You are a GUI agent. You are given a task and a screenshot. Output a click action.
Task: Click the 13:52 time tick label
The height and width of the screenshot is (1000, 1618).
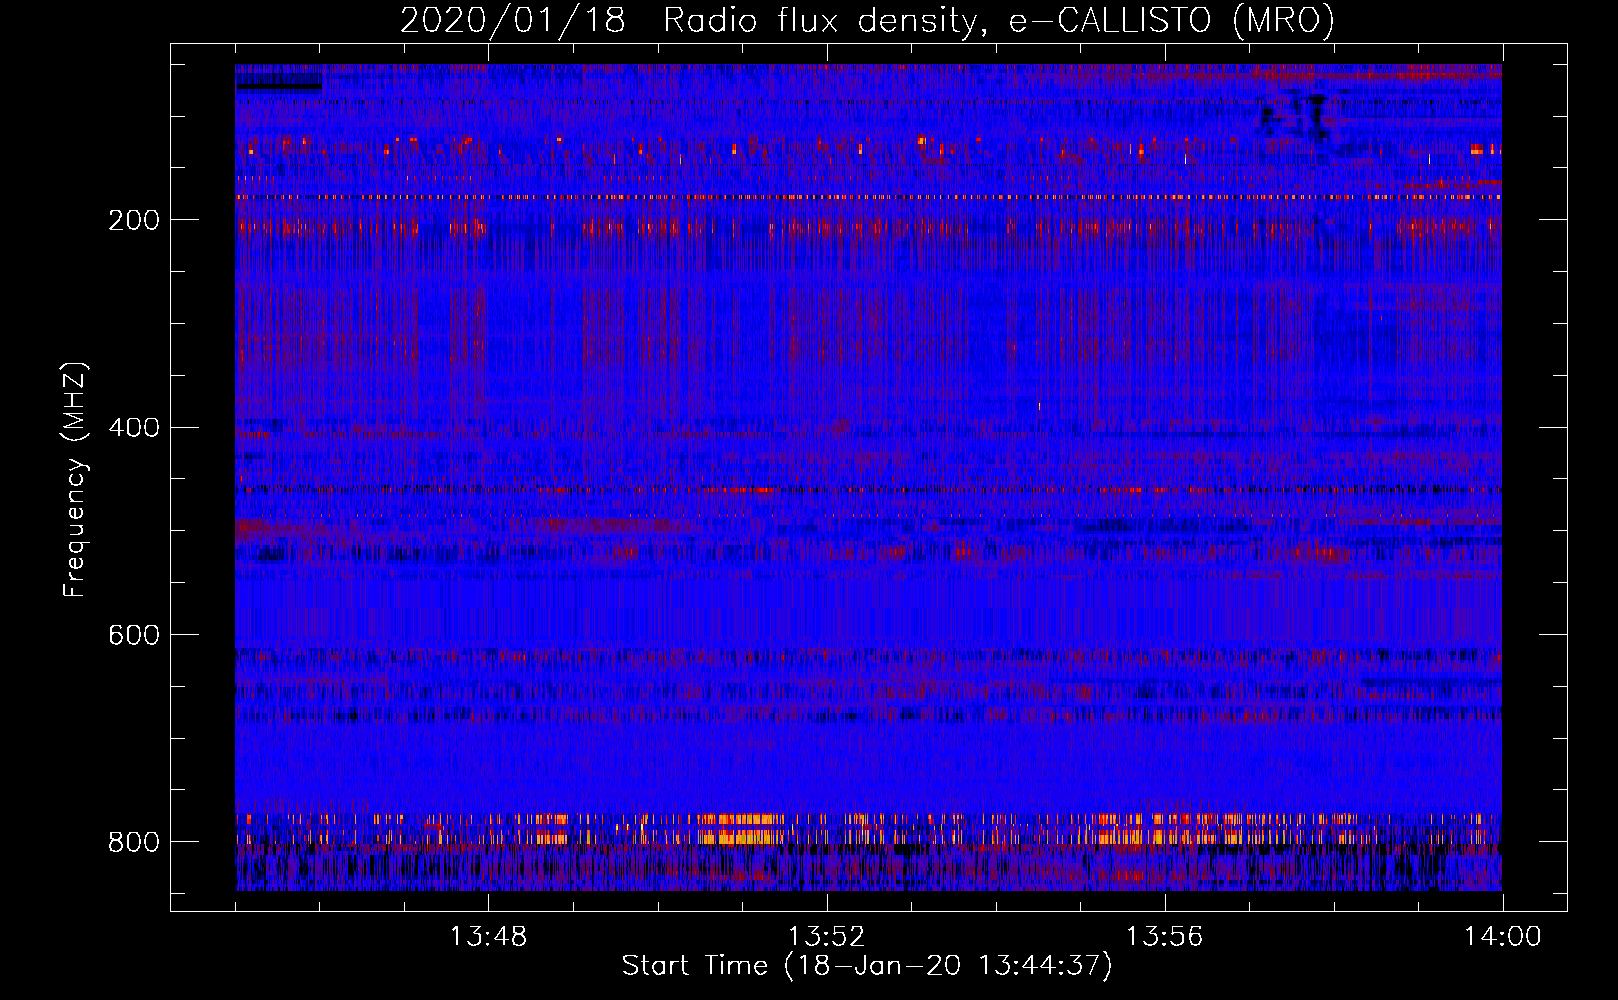pyautogui.click(x=826, y=937)
